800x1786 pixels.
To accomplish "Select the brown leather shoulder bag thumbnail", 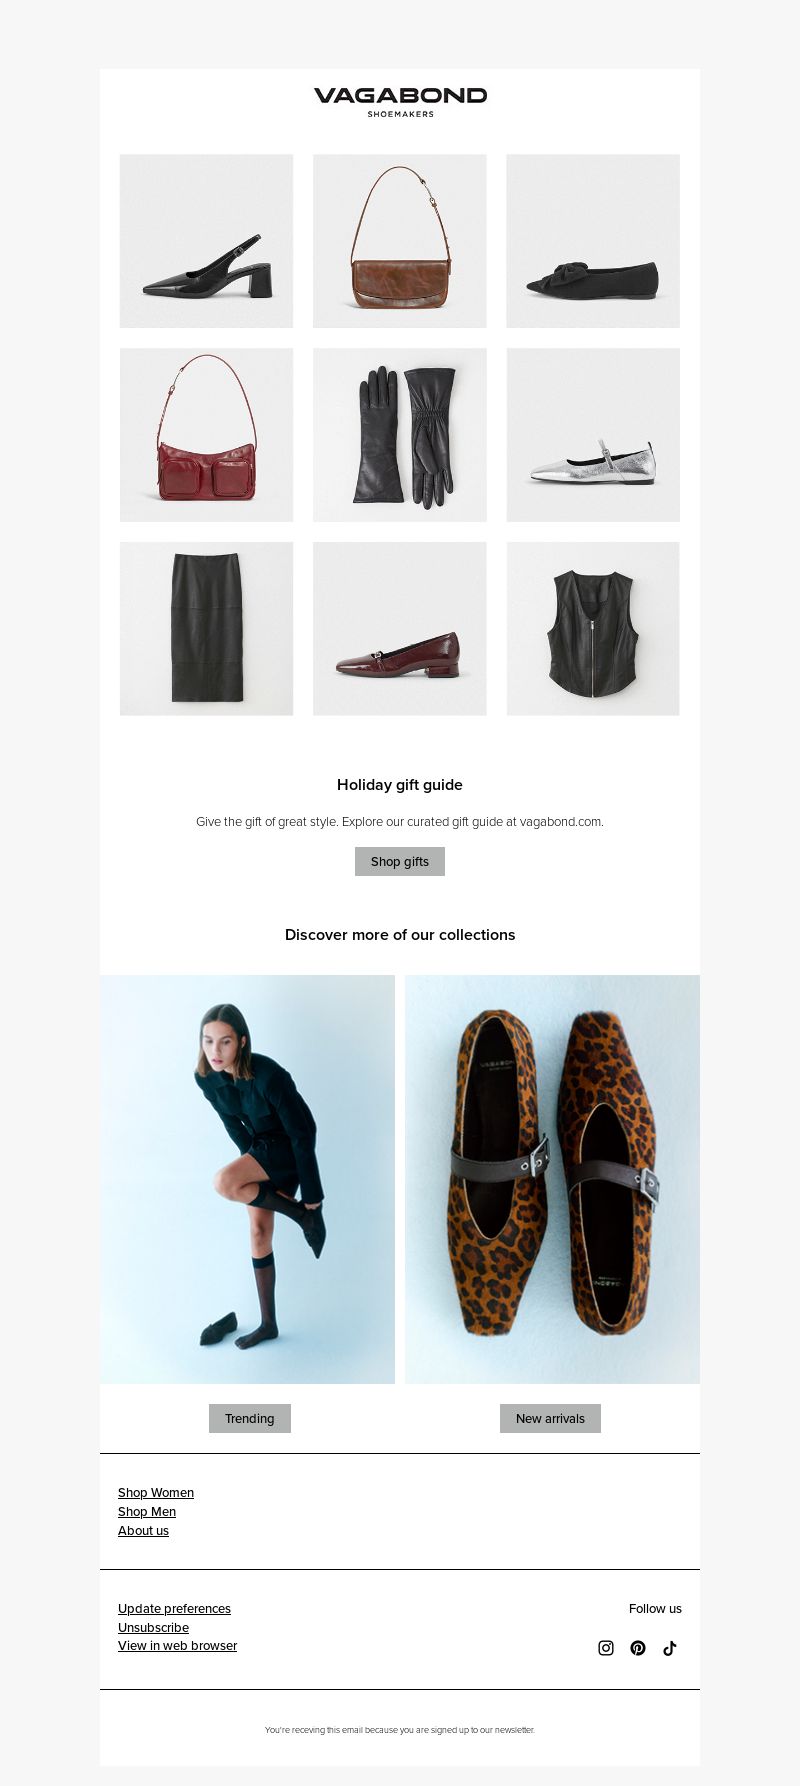I will point(400,241).
